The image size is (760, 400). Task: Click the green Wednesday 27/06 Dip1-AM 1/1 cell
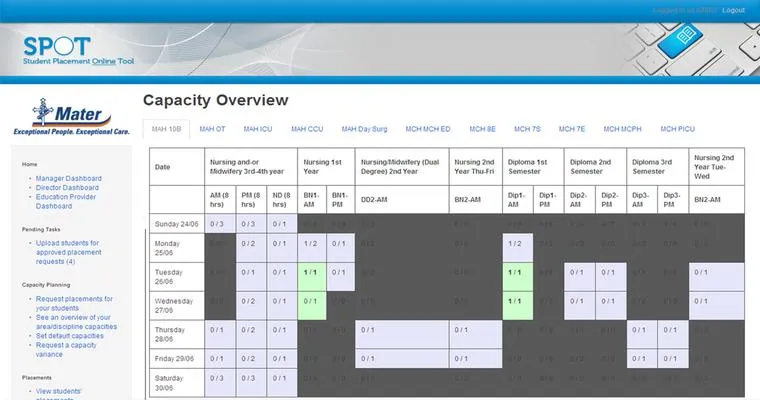click(518, 305)
